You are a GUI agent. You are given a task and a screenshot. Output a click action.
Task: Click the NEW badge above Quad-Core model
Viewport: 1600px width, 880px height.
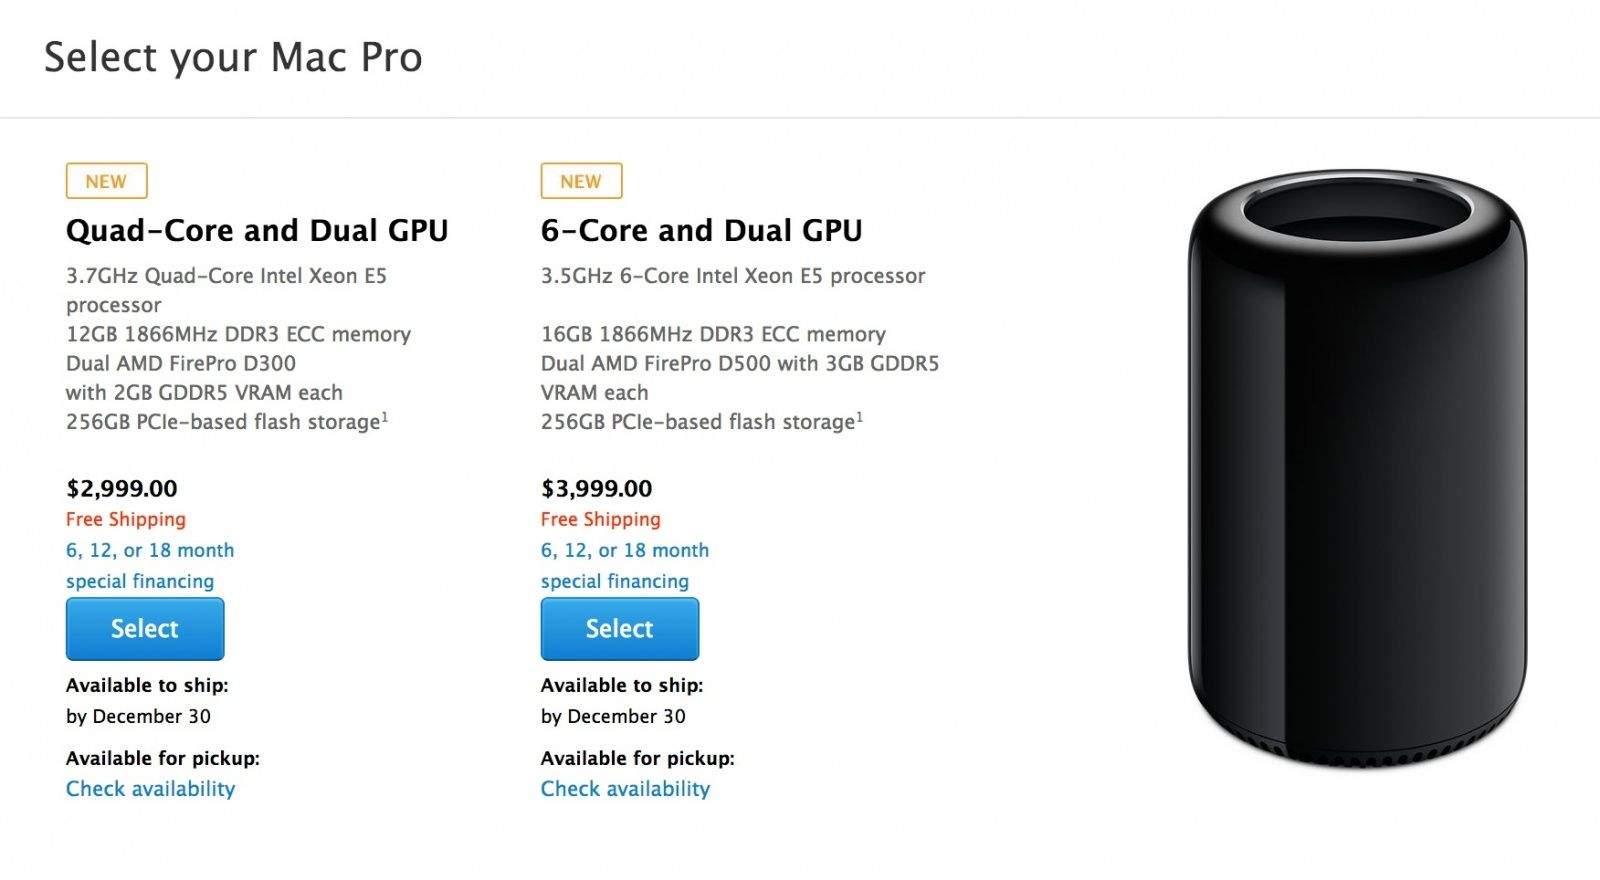tap(106, 181)
